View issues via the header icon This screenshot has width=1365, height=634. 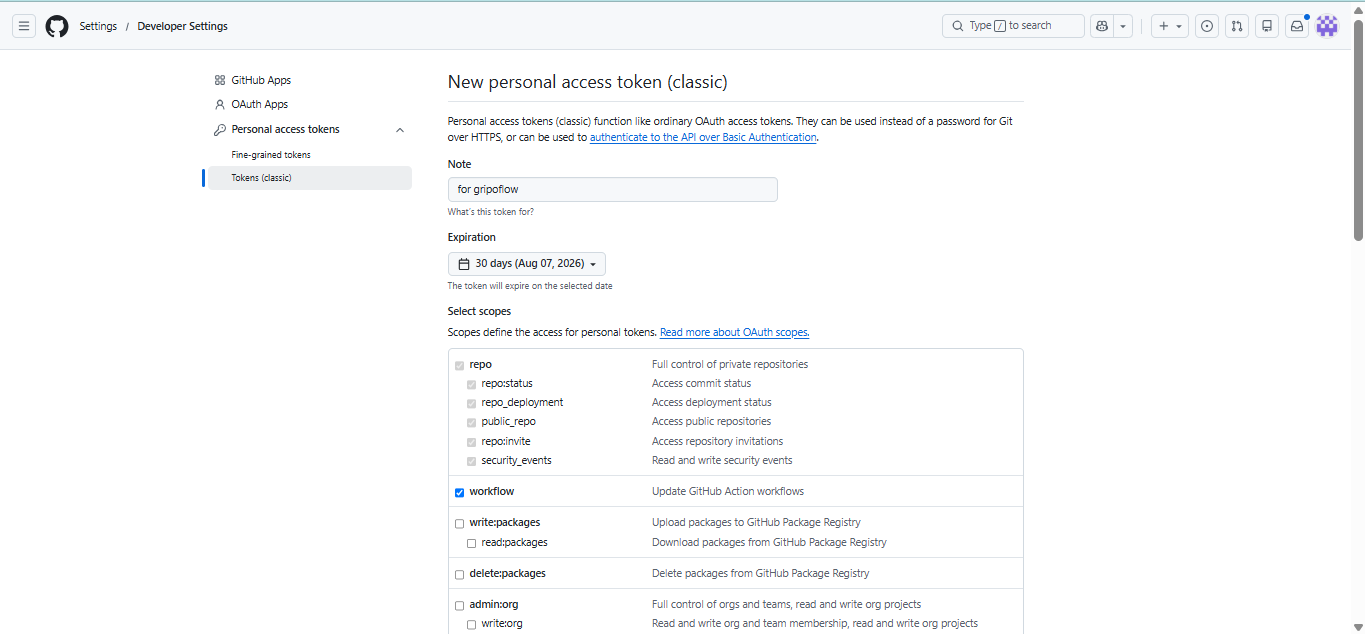(x=1207, y=26)
